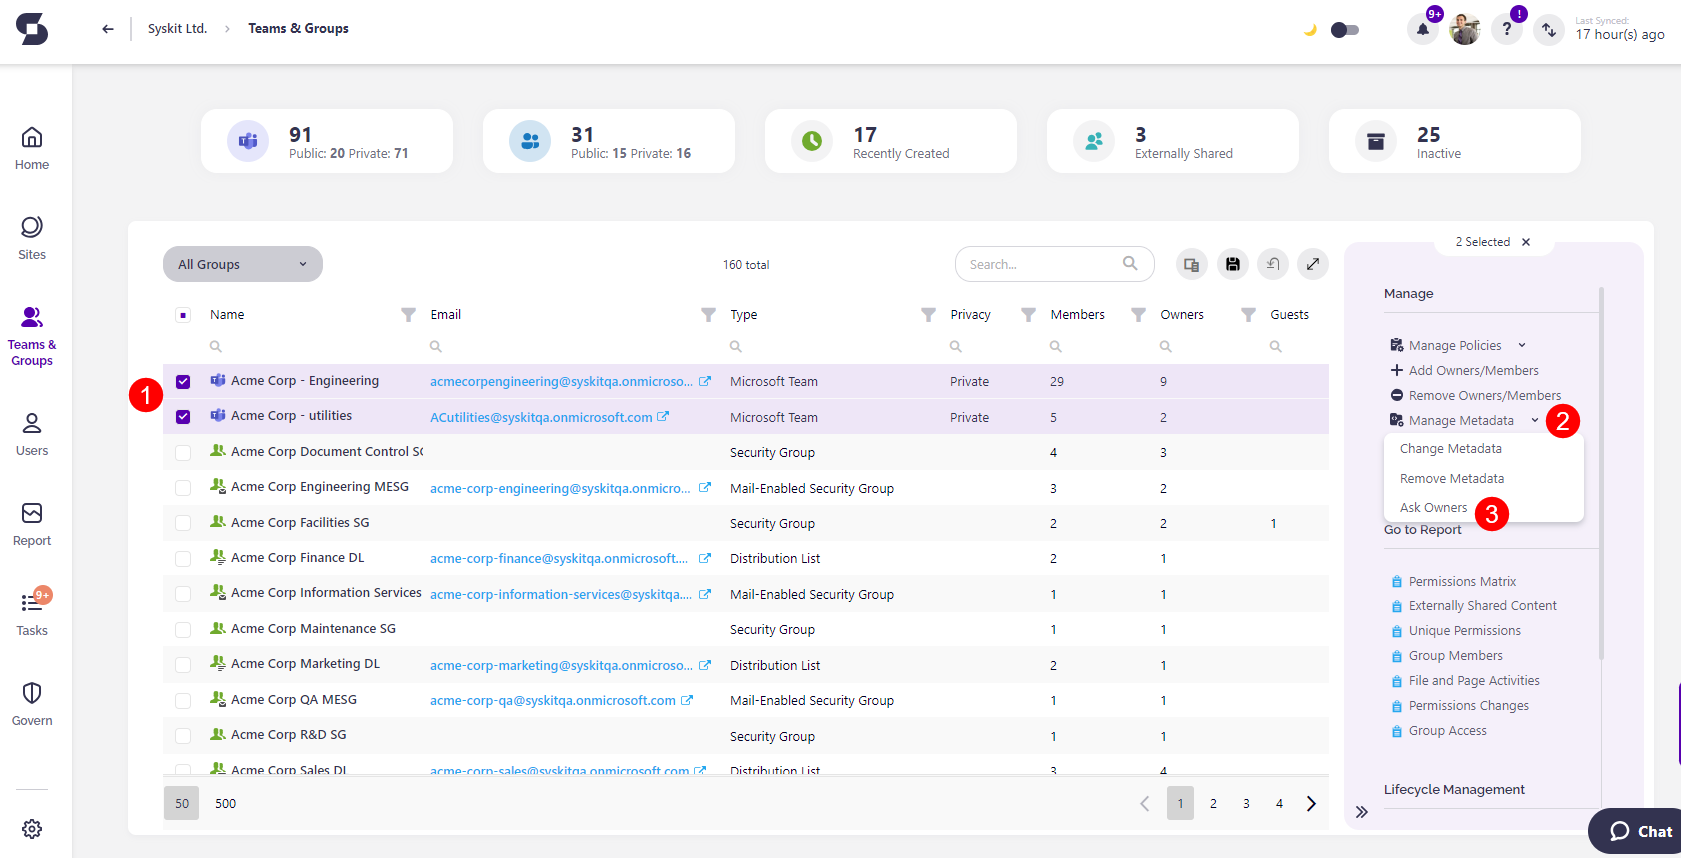Clear the 2 Selected chip

1526,242
